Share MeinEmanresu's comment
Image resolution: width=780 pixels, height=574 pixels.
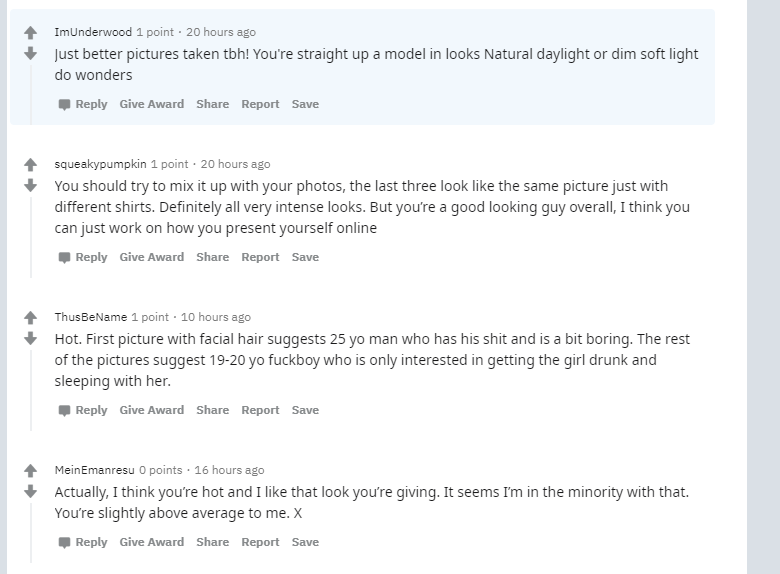(x=212, y=542)
